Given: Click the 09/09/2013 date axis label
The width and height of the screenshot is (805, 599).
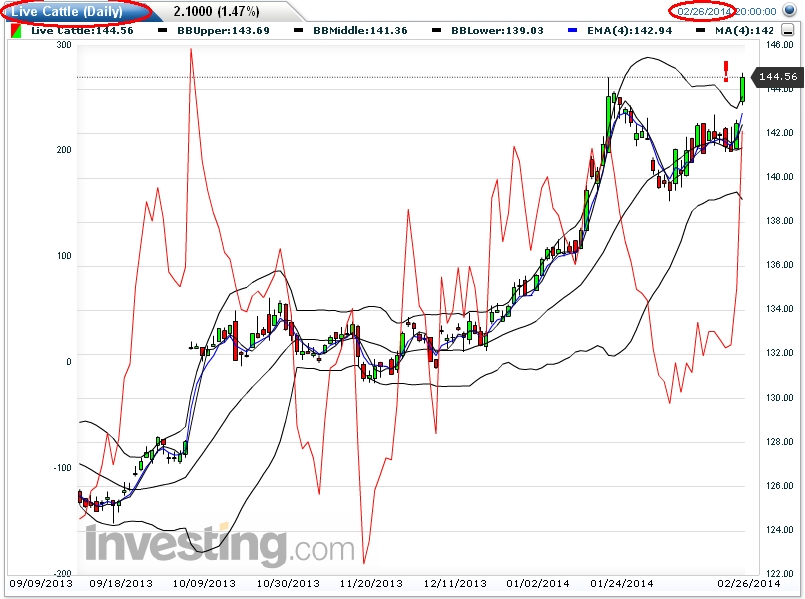Looking at the screenshot, I should pos(41,584).
